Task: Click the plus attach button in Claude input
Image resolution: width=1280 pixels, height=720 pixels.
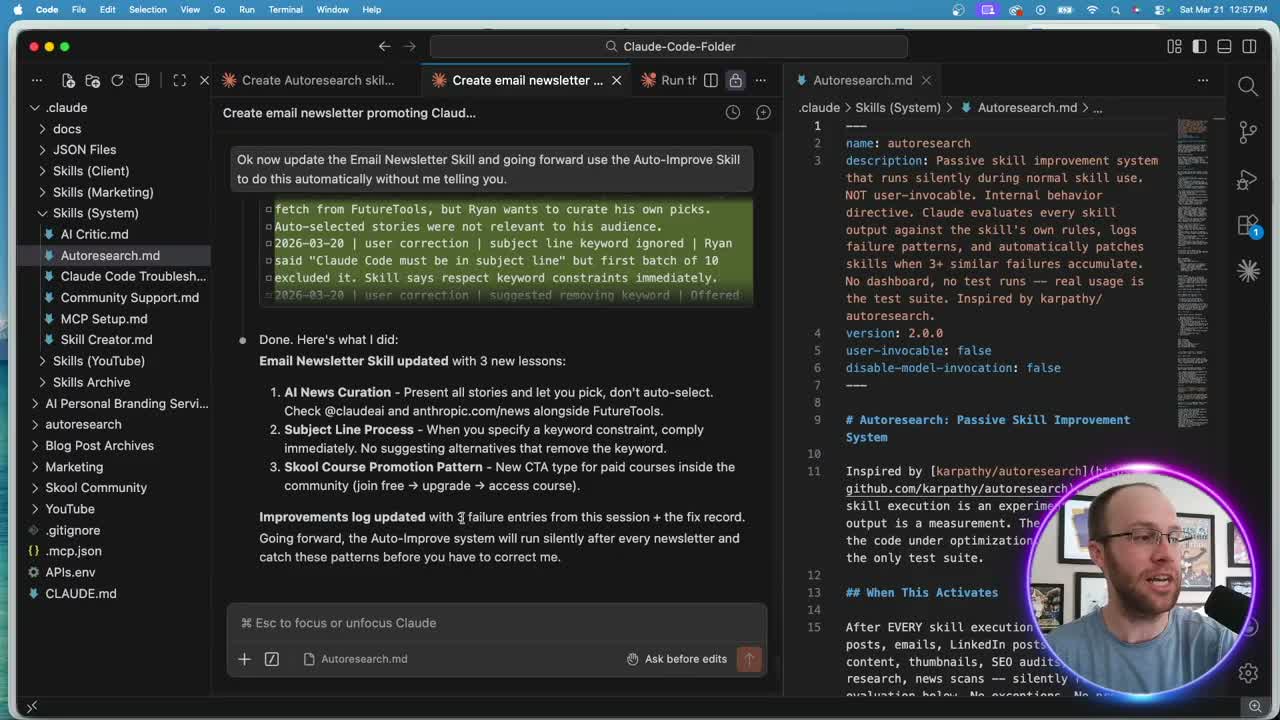Action: (244, 659)
